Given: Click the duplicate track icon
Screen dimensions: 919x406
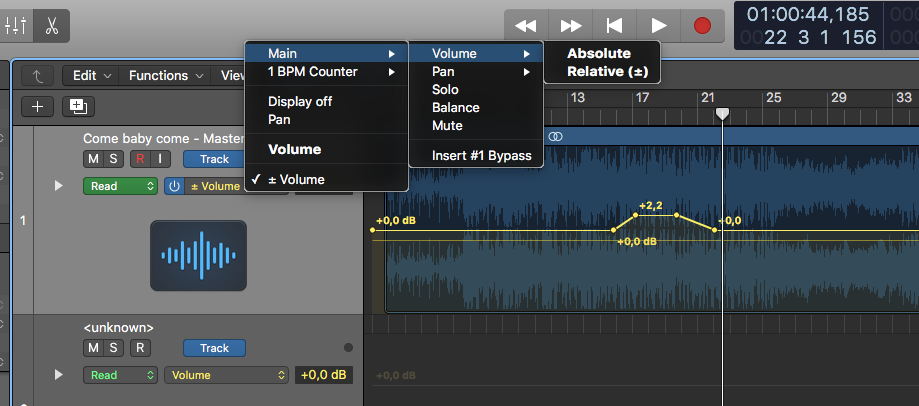Looking at the screenshot, I should coord(76,107).
